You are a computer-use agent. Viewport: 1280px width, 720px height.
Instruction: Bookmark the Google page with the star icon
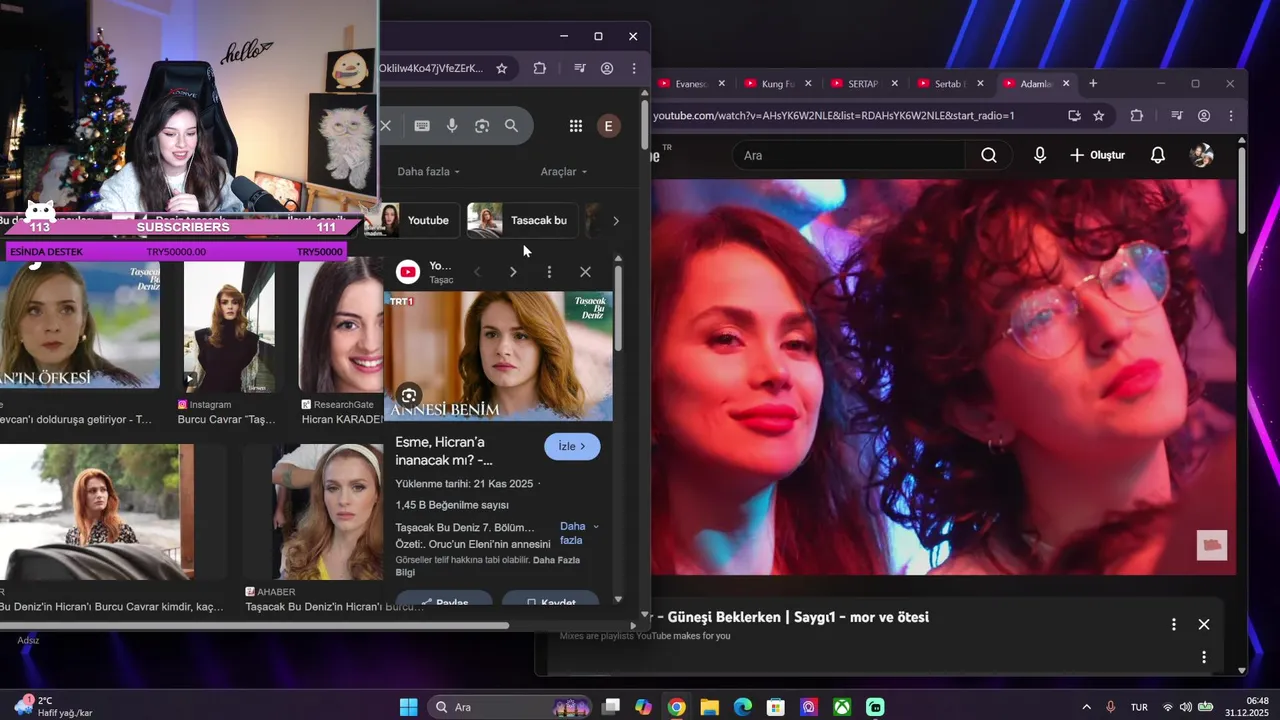point(502,68)
